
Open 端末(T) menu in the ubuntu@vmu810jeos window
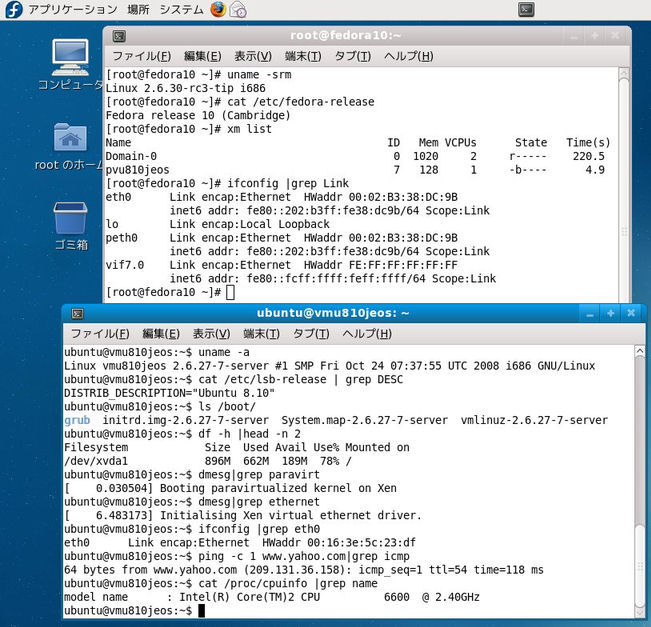(x=262, y=334)
